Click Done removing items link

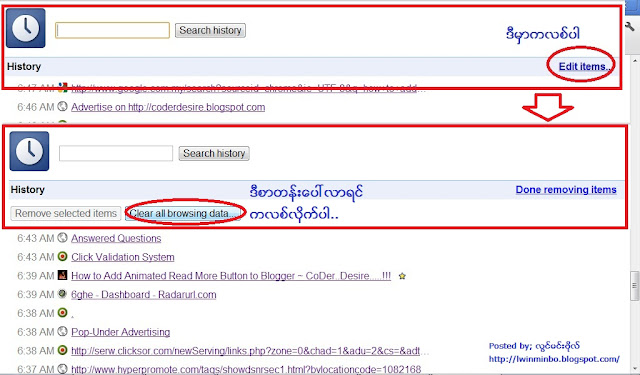point(566,190)
